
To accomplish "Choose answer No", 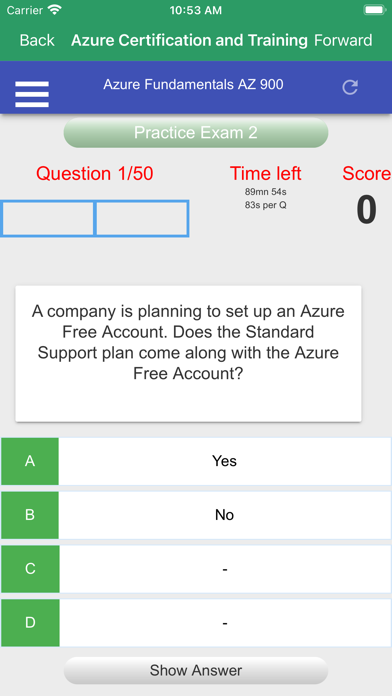I will click(225, 515).
